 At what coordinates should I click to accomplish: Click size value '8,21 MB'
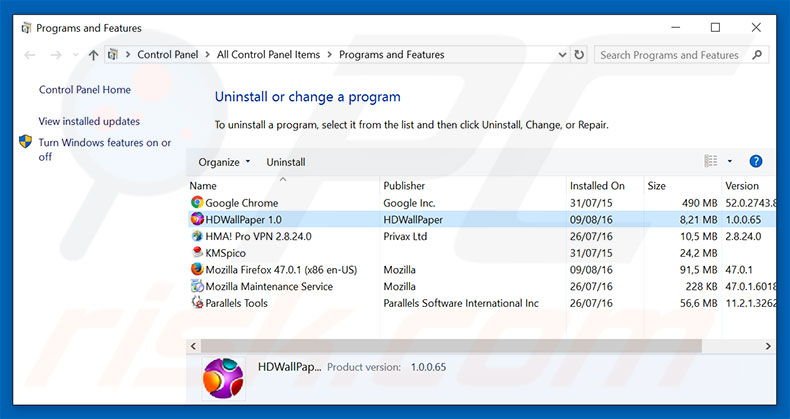698,220
